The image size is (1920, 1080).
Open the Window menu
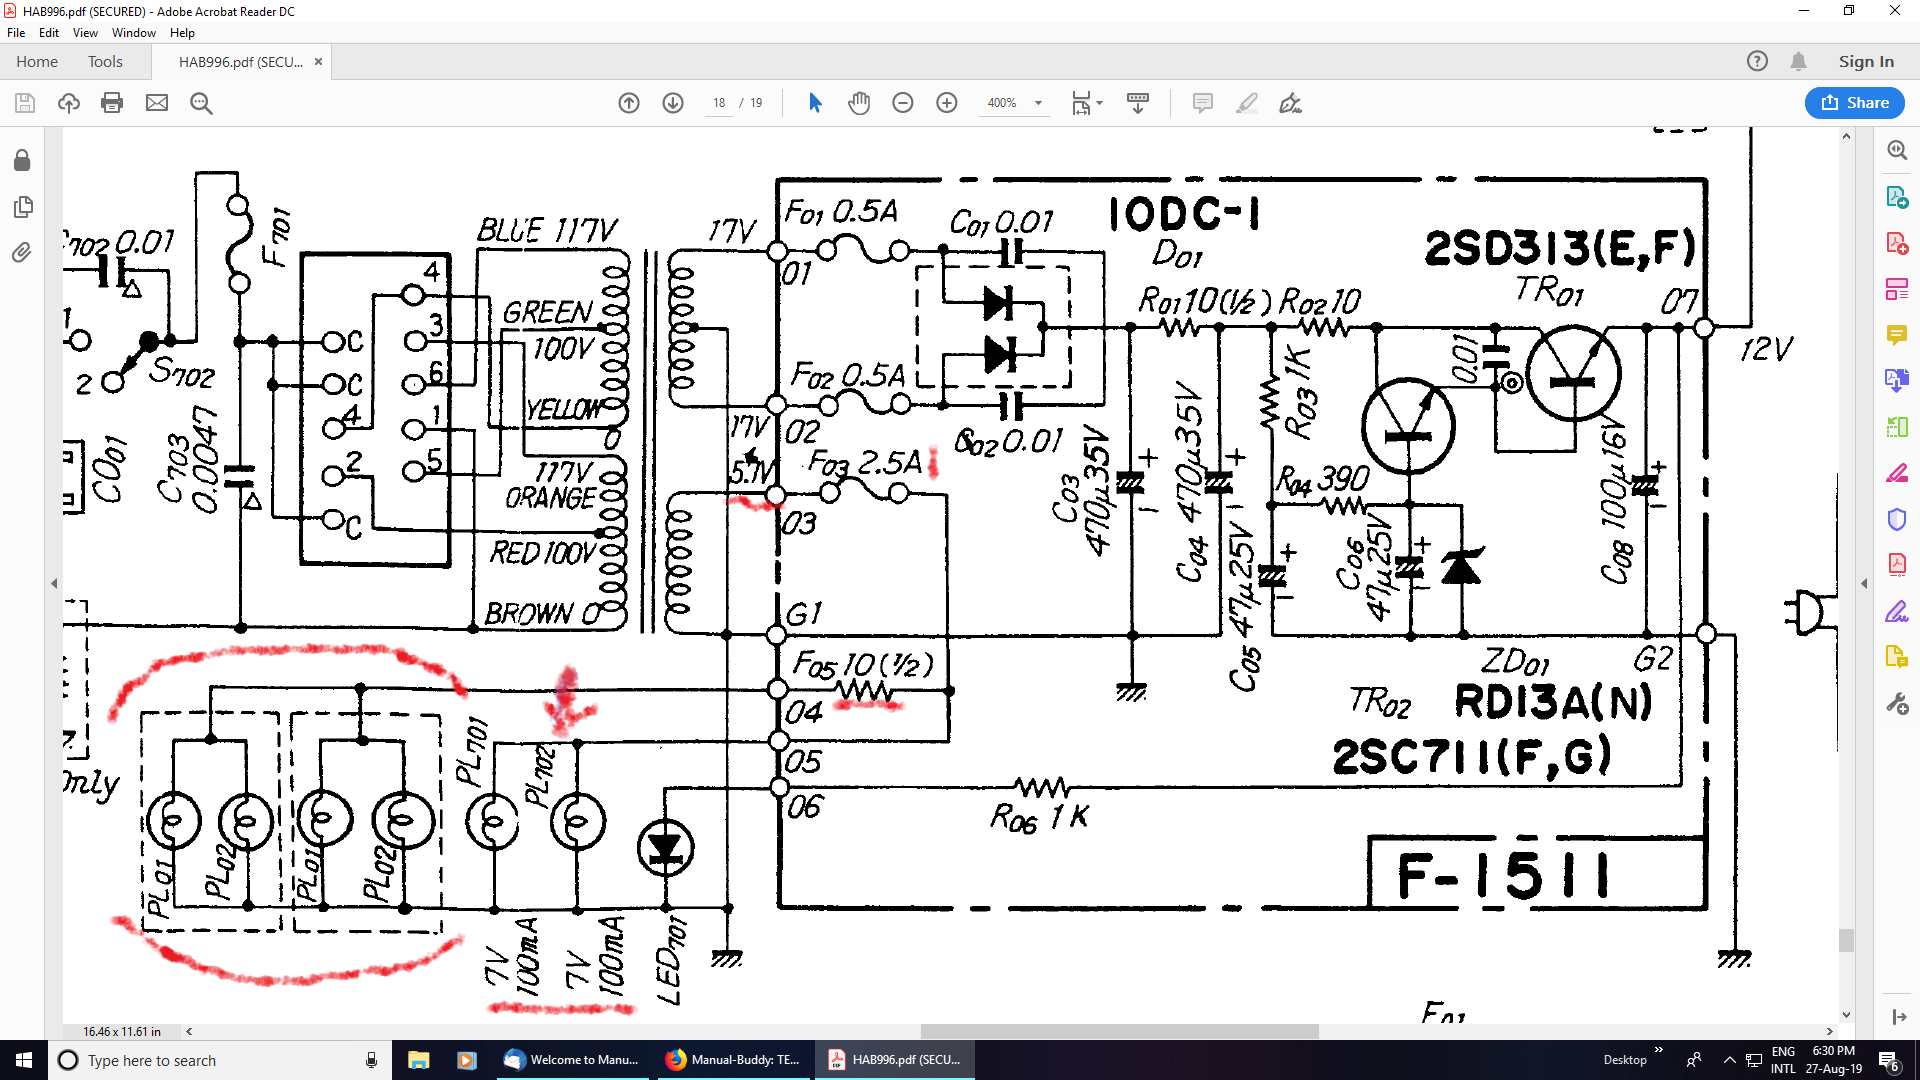pyautogui.click(x=134, y=33)
